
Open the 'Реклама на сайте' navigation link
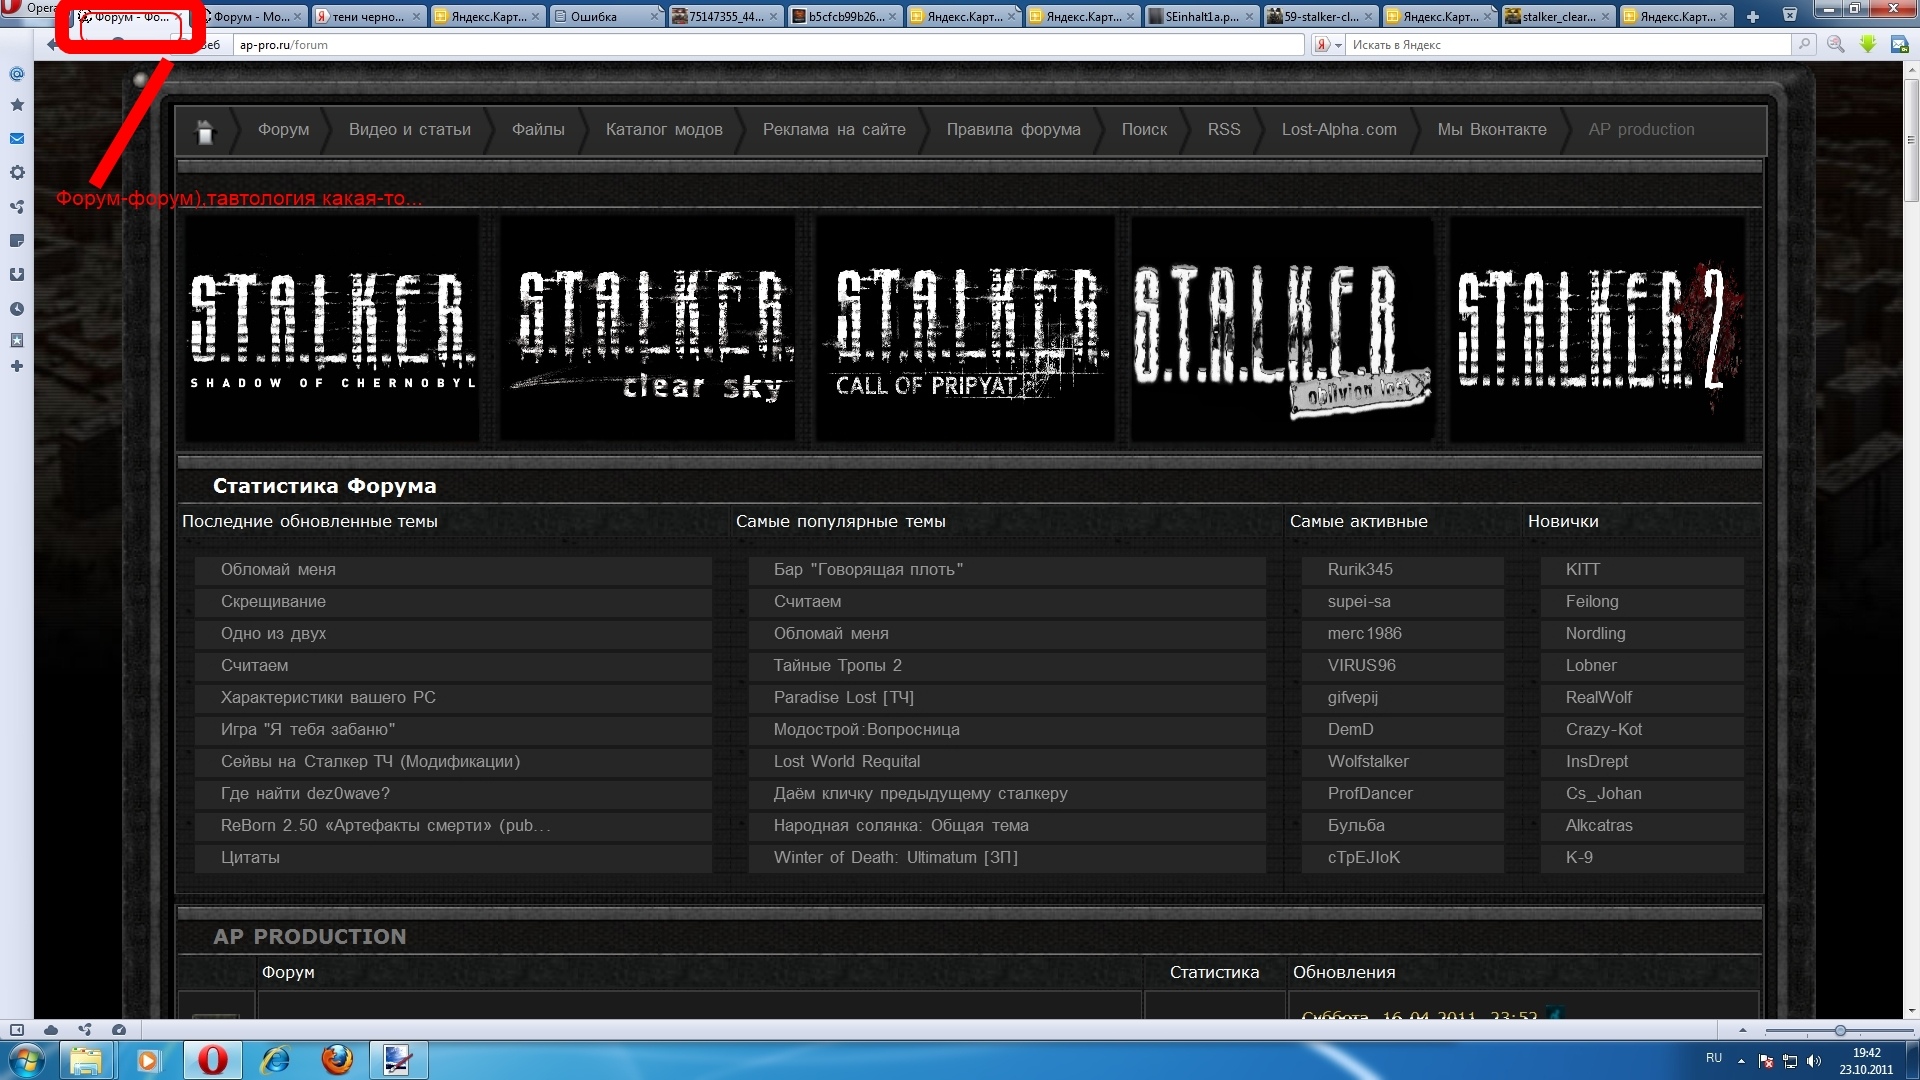[x=834, y=130]
